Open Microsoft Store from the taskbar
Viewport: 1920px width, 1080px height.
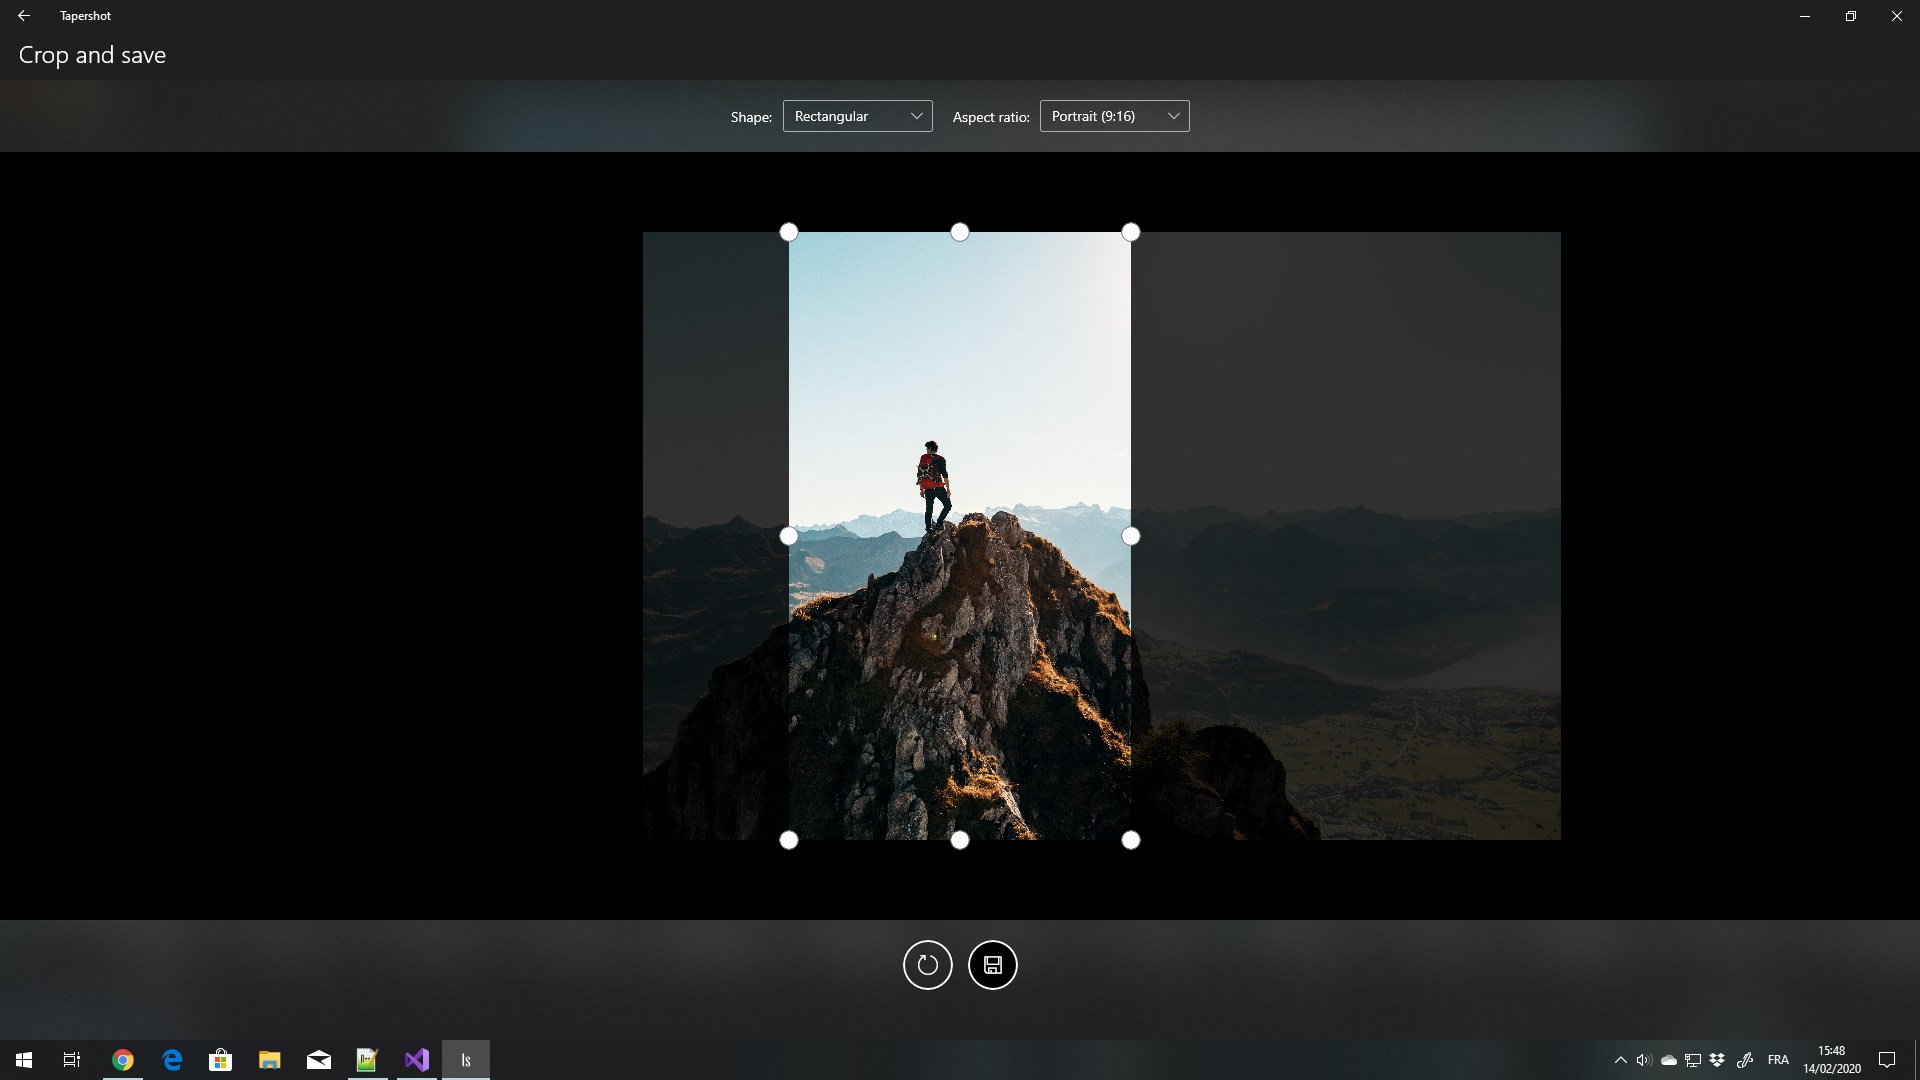click(x=220, y=1060)
